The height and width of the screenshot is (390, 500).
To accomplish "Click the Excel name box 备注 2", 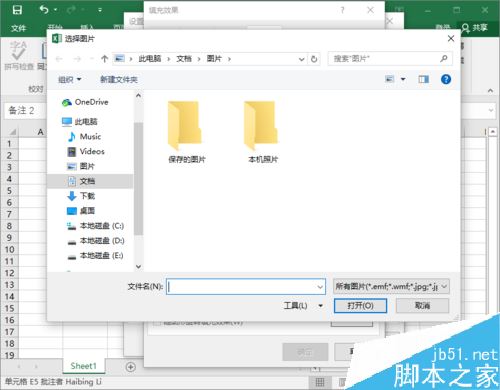I will point(25,110).
